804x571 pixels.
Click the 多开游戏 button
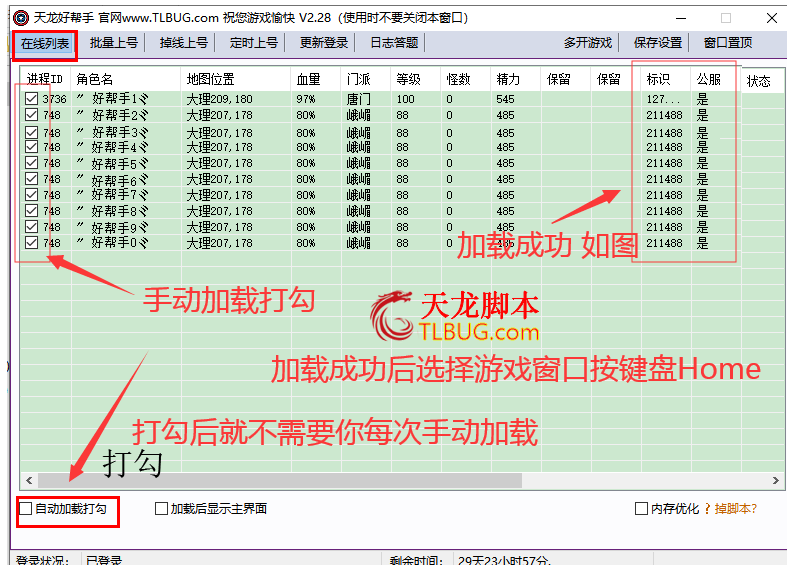(x=588, y=43)
